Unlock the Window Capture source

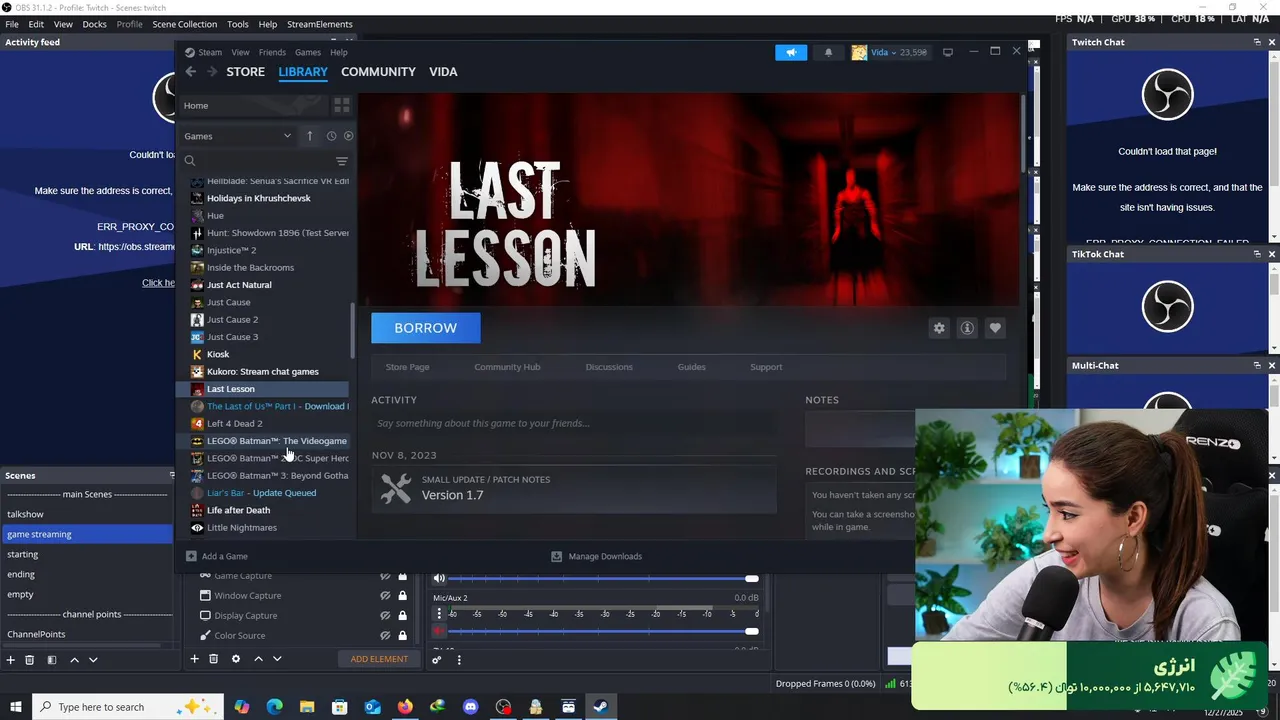[x=403, y=596]
